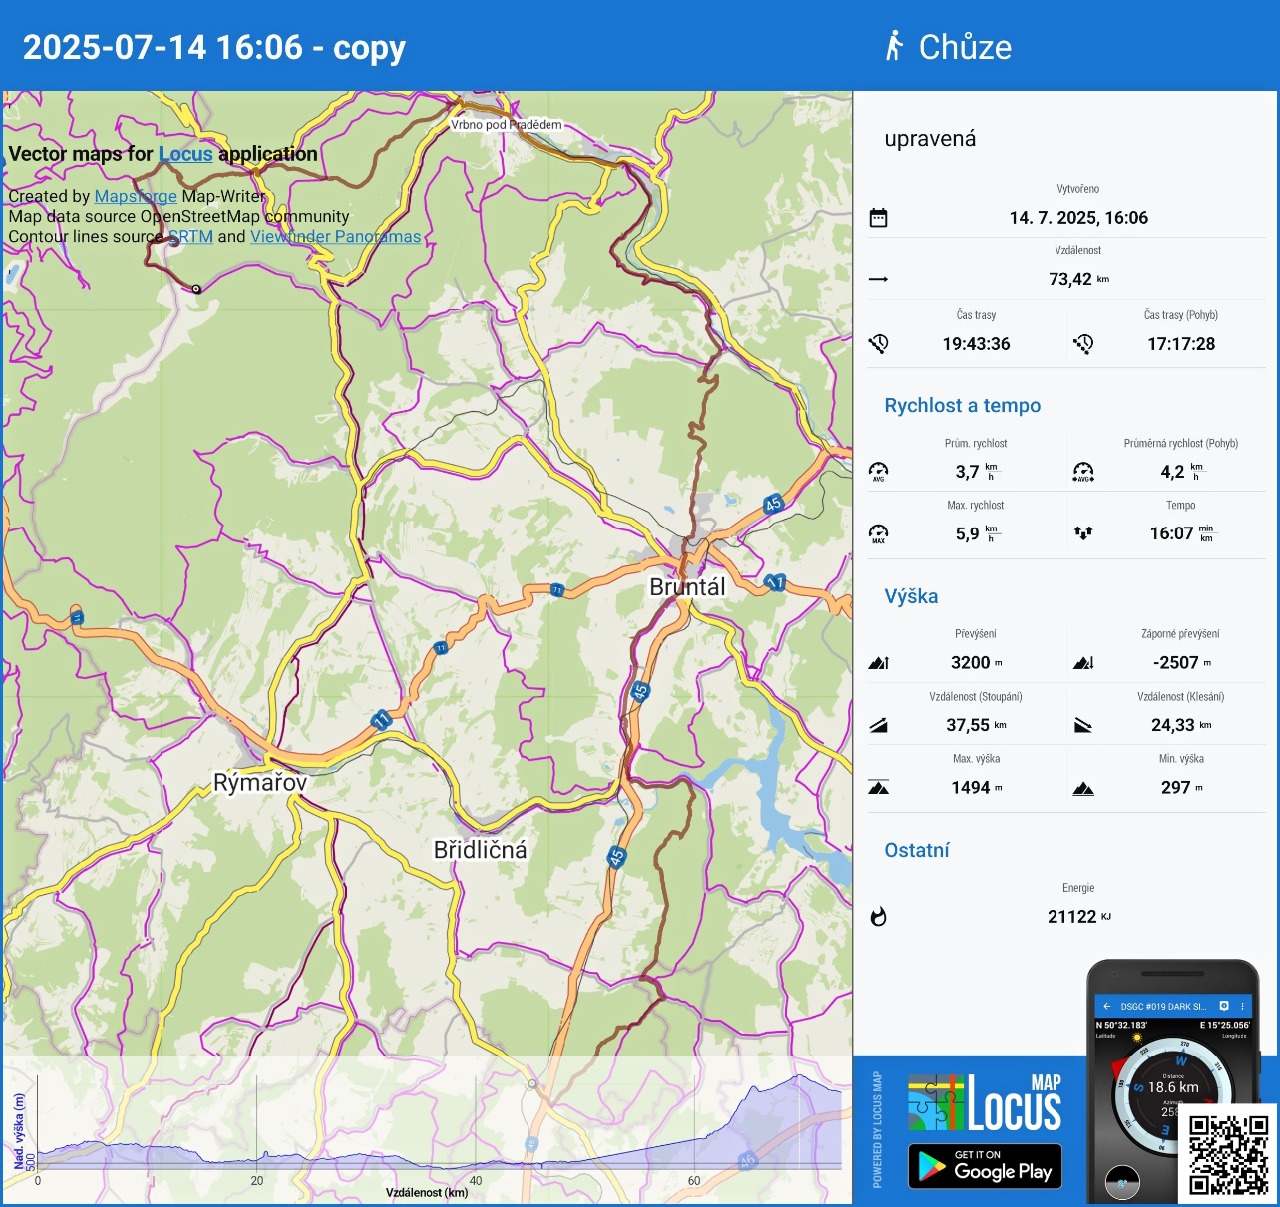1280x1207 pixels.
Task: Open the Mapsforge link
Action: pos(135,196)
